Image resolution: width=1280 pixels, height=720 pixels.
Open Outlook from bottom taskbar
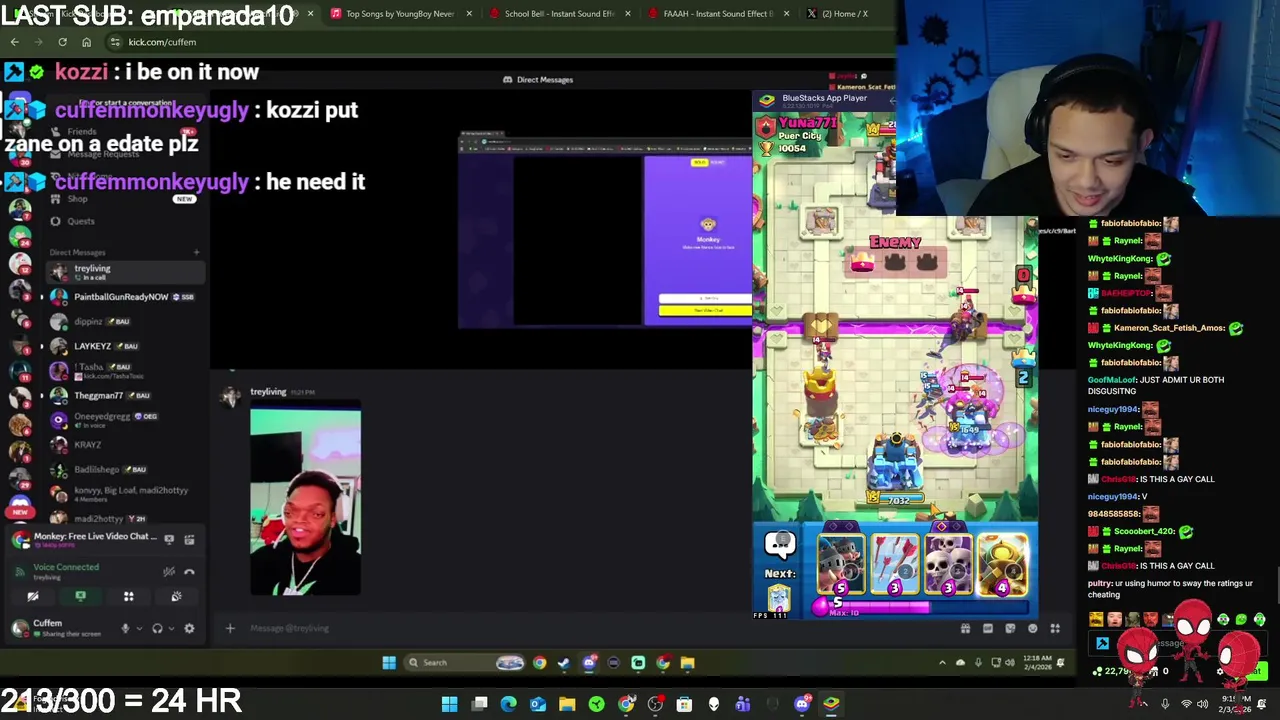538,704
